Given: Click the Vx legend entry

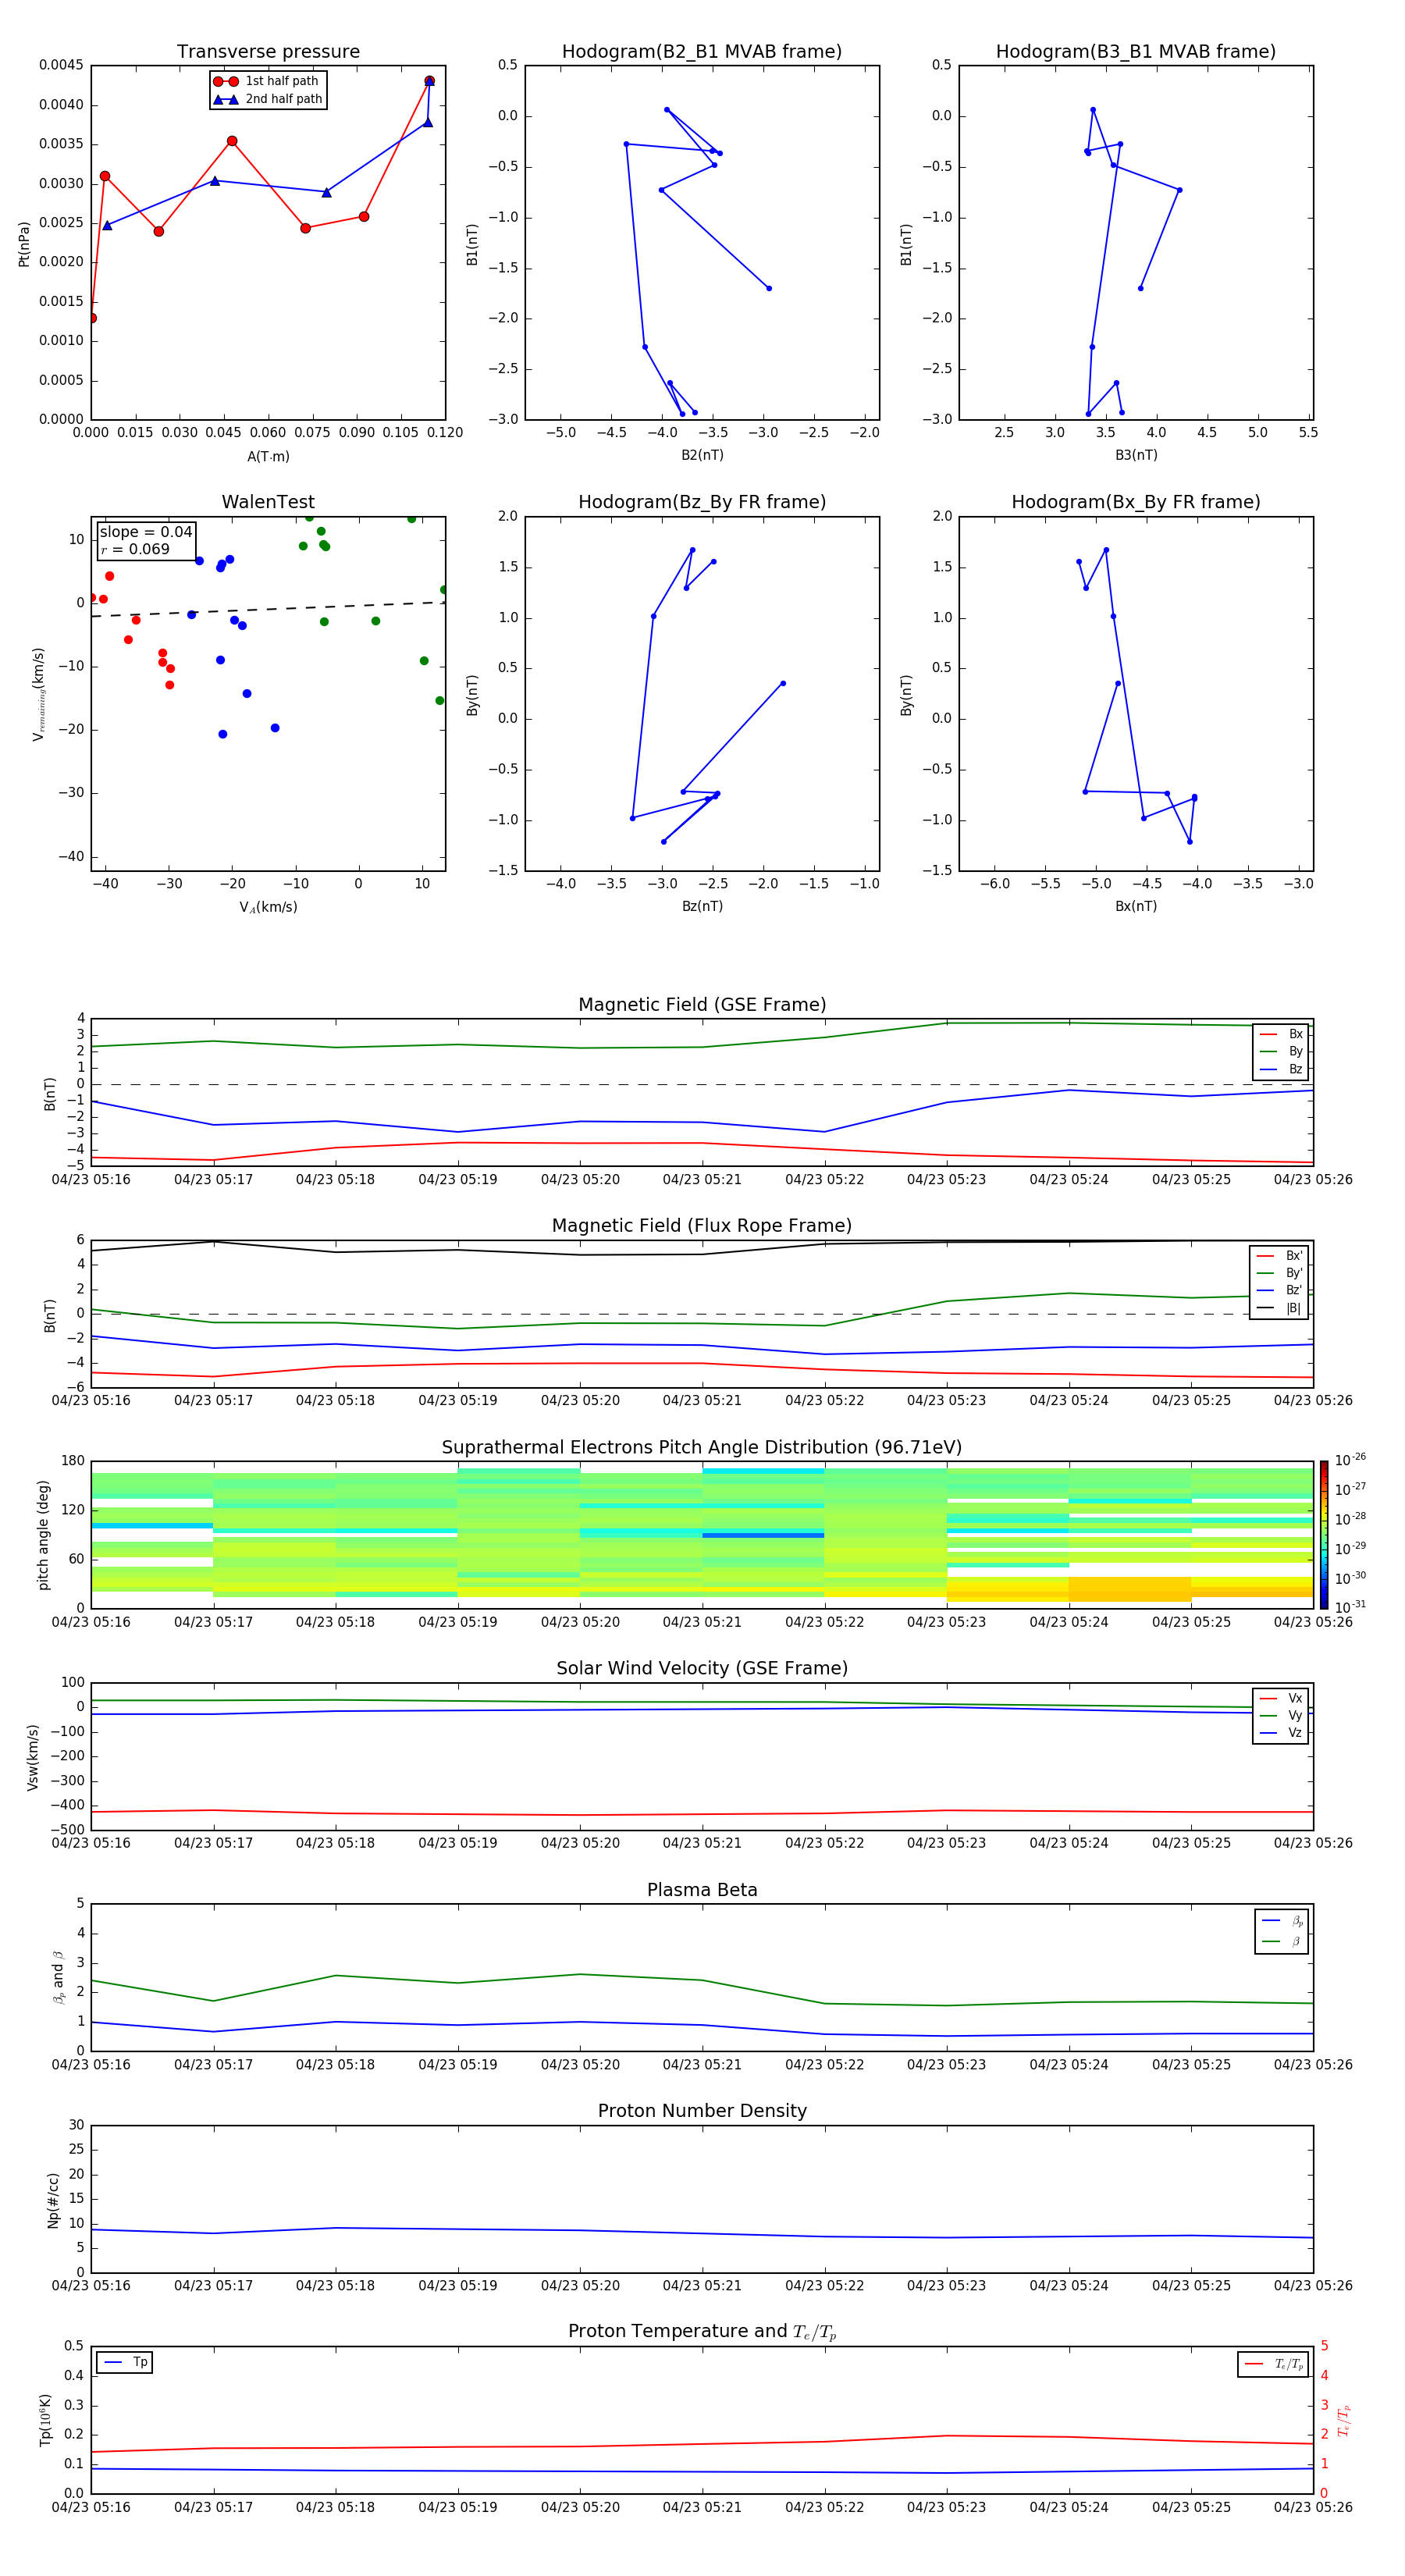Looking at the screenshot, I should [x=1282, y=1698].
